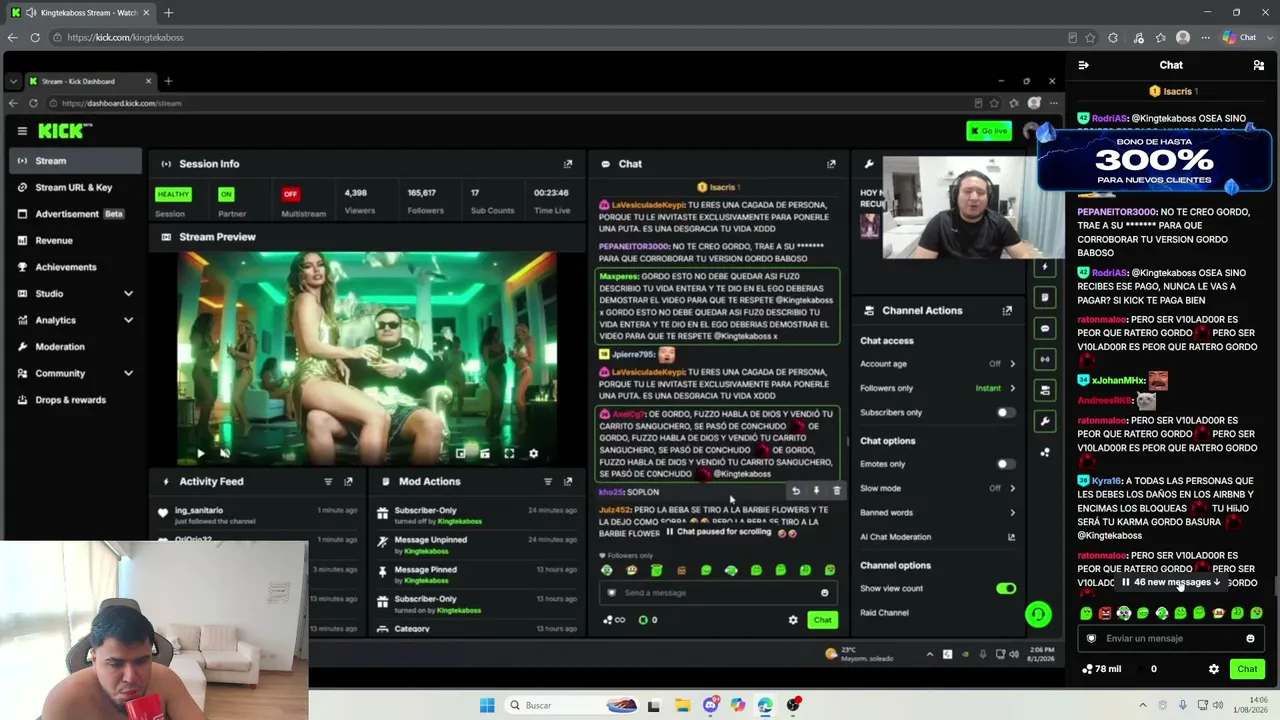Open a new browser tab

(168, 13)
